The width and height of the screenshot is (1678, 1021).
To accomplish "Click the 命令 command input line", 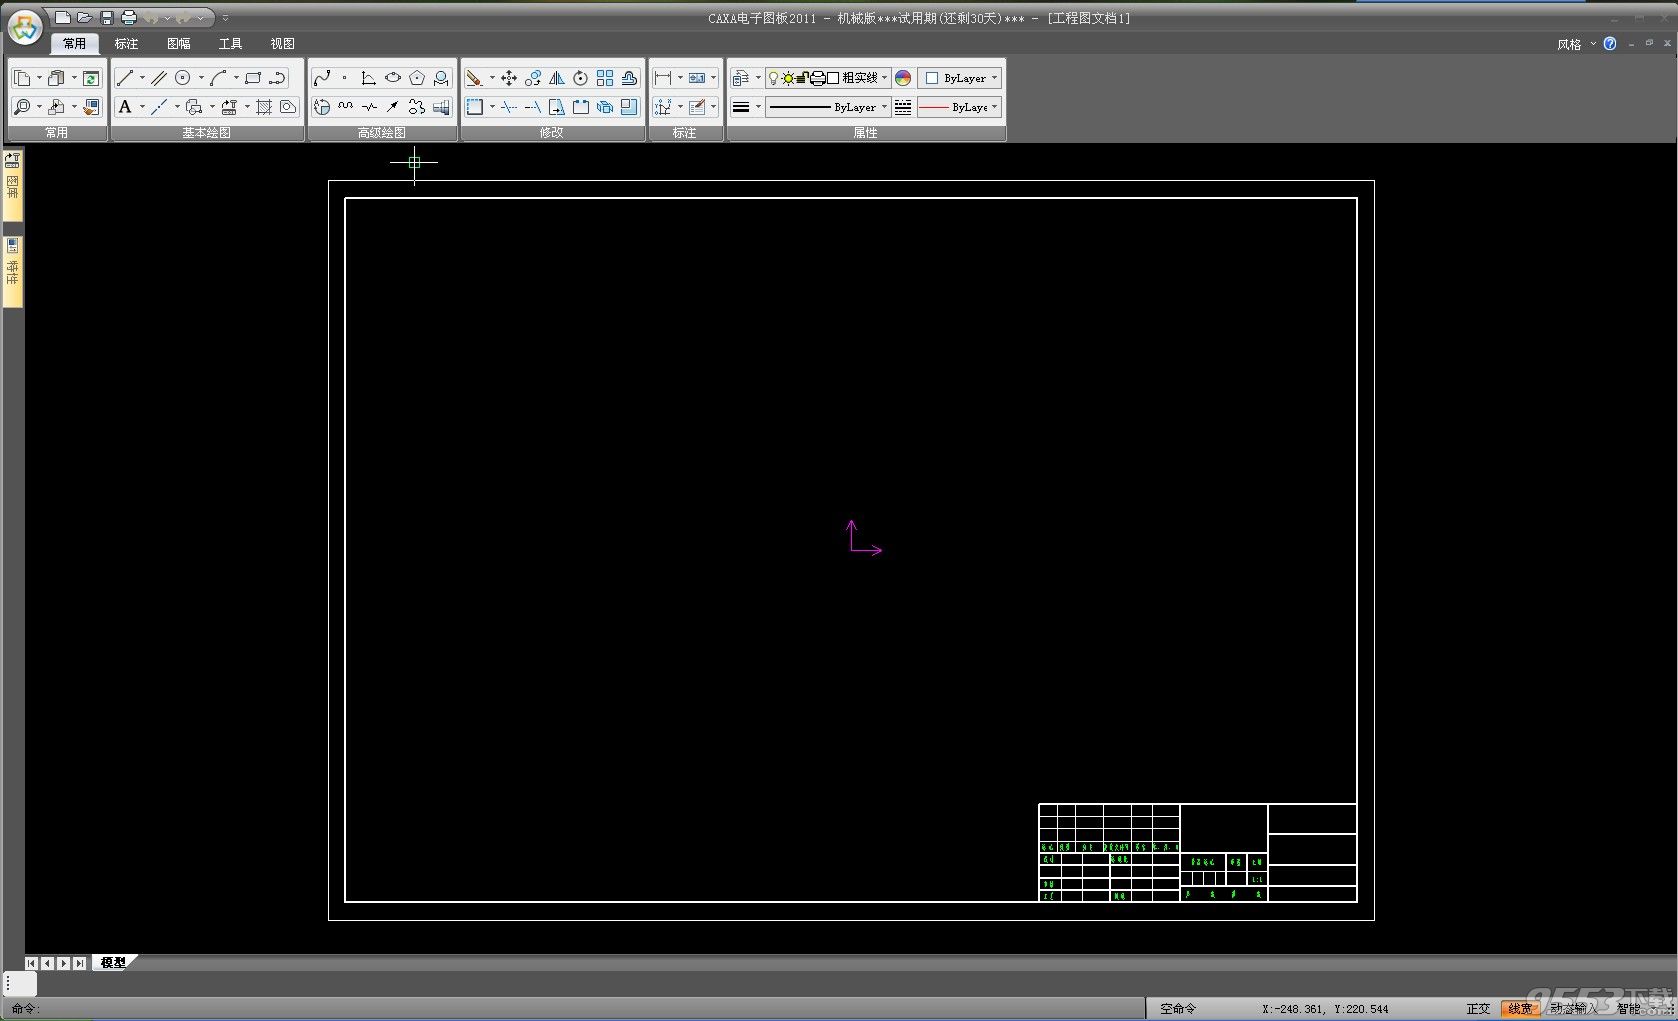I will 575,1008.
